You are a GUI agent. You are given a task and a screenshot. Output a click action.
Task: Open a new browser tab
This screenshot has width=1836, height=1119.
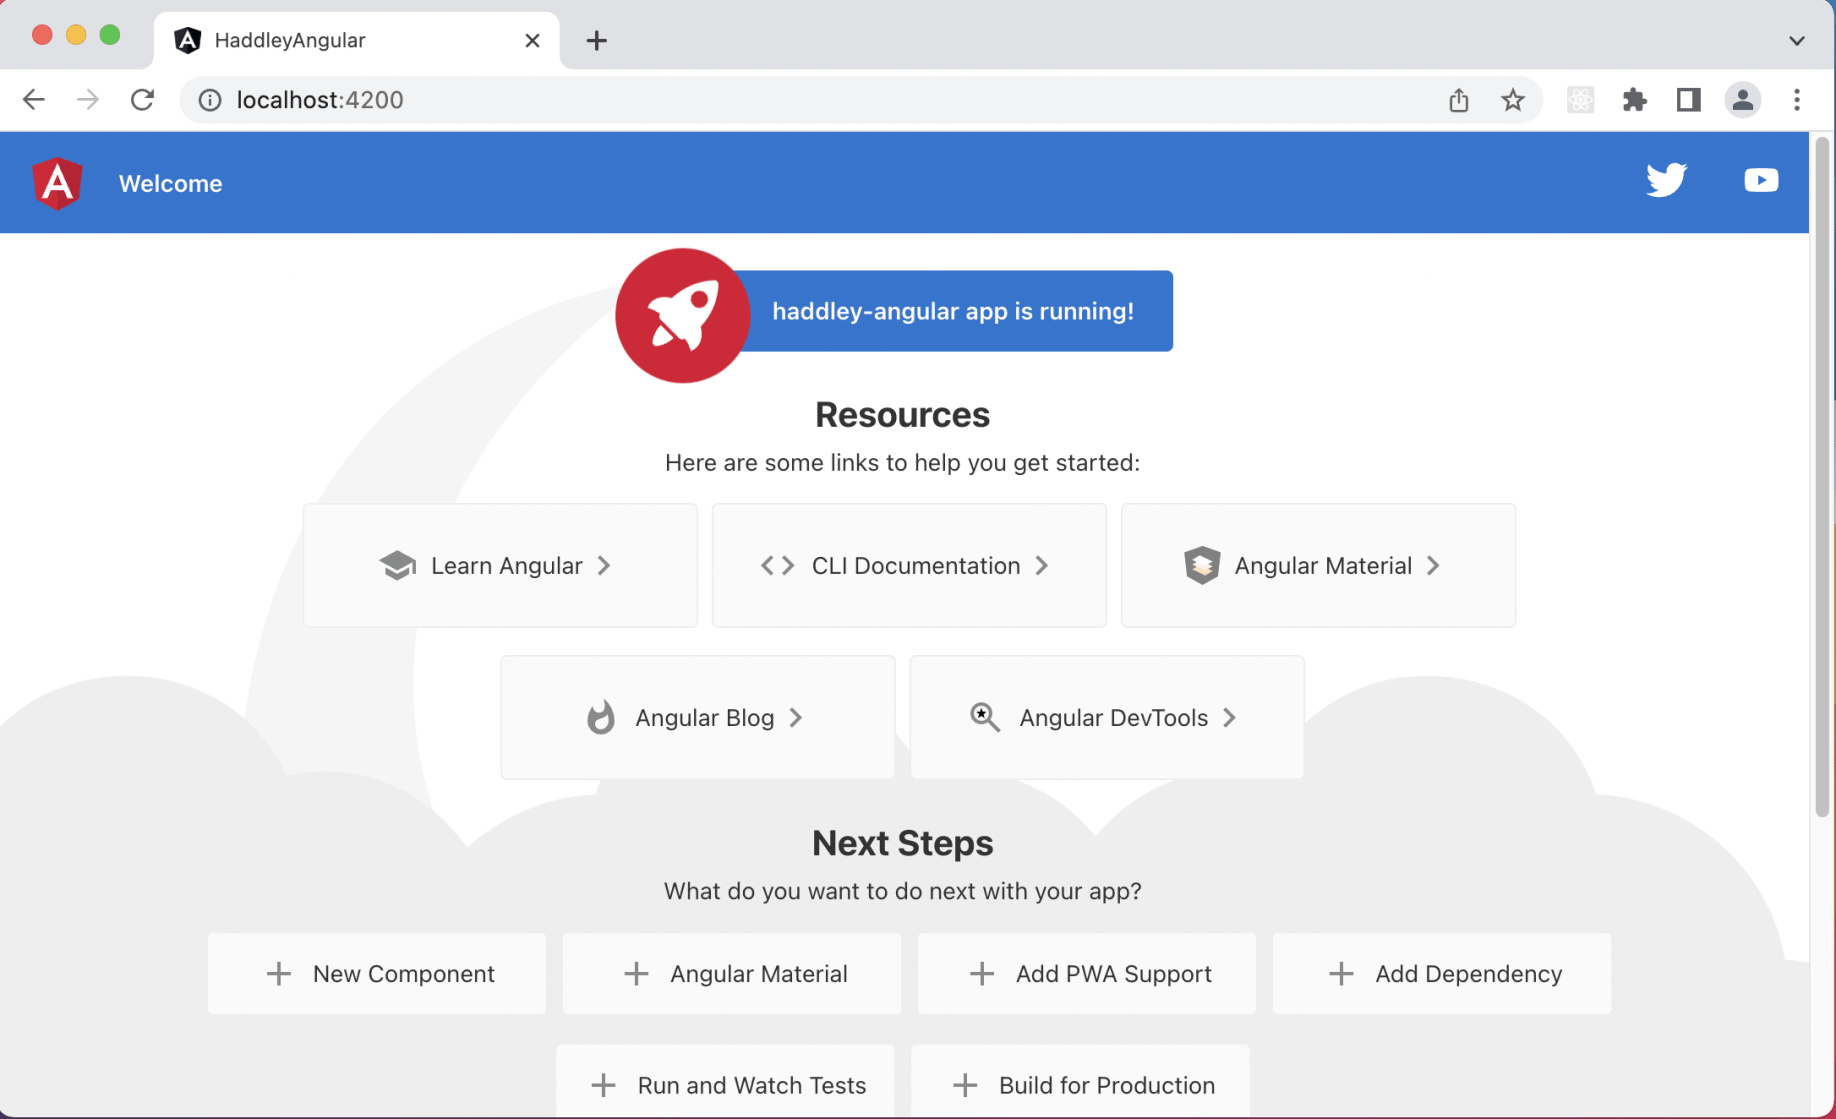596,41
